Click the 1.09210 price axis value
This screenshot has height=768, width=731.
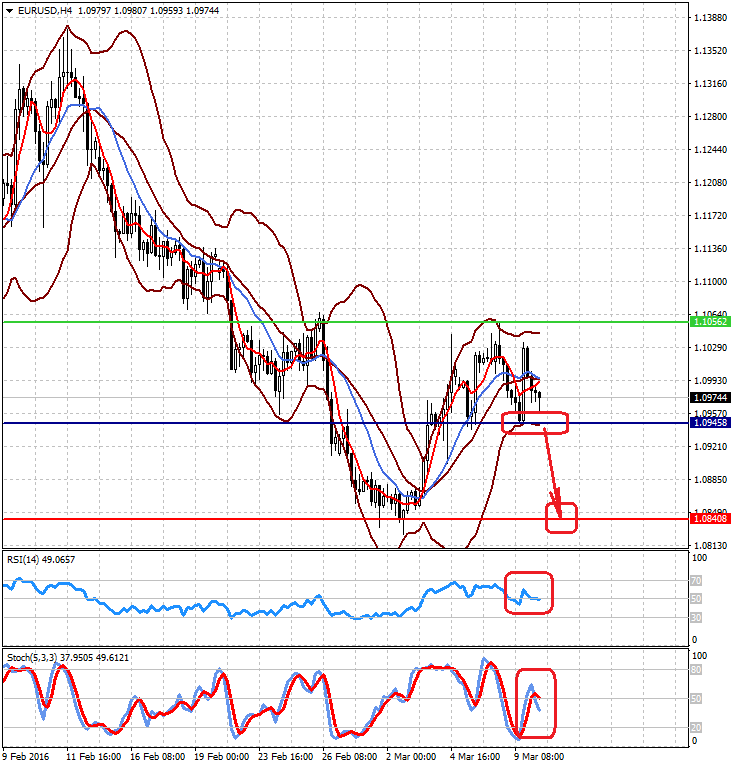[x=710, y=447]
